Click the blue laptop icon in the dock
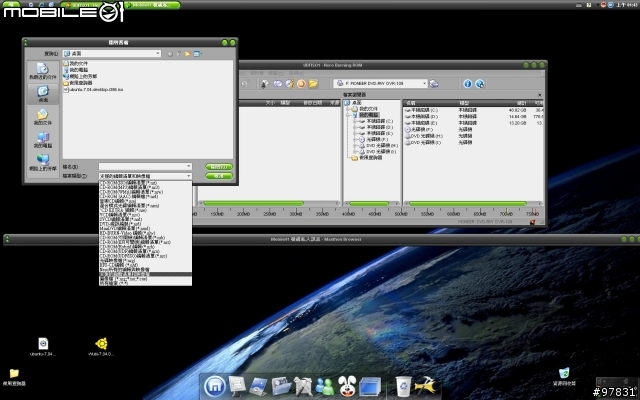The height and width of the screenshot is (400, 640). [x=258, y=386]
